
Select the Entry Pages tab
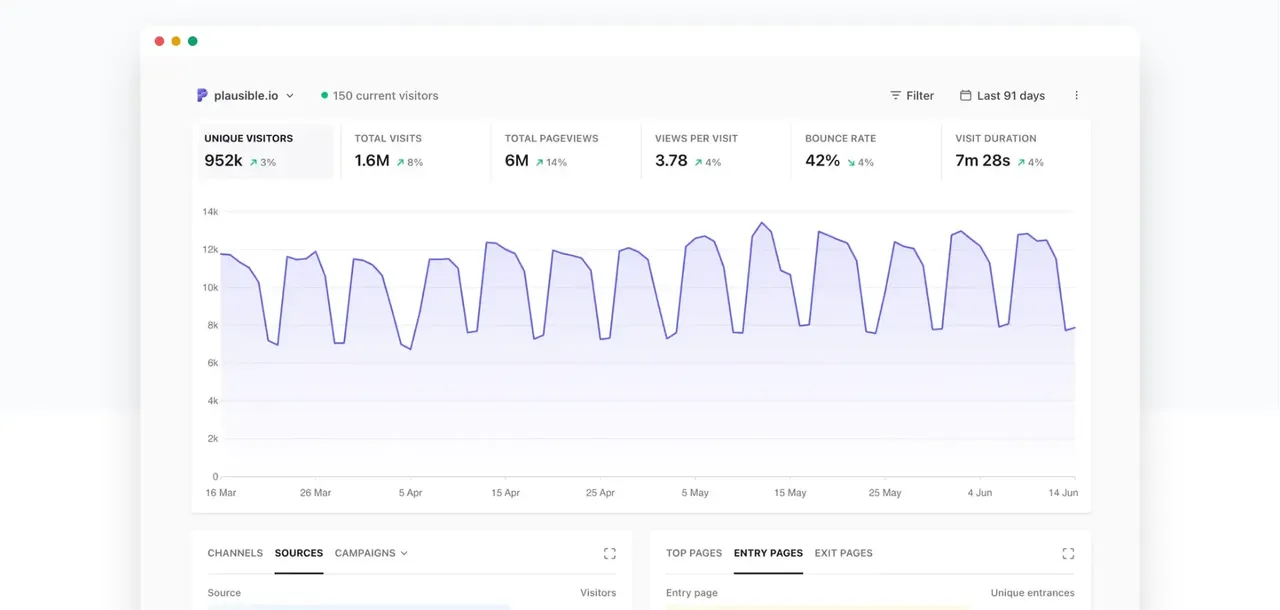pyautogui.click(x=768, y=553)
